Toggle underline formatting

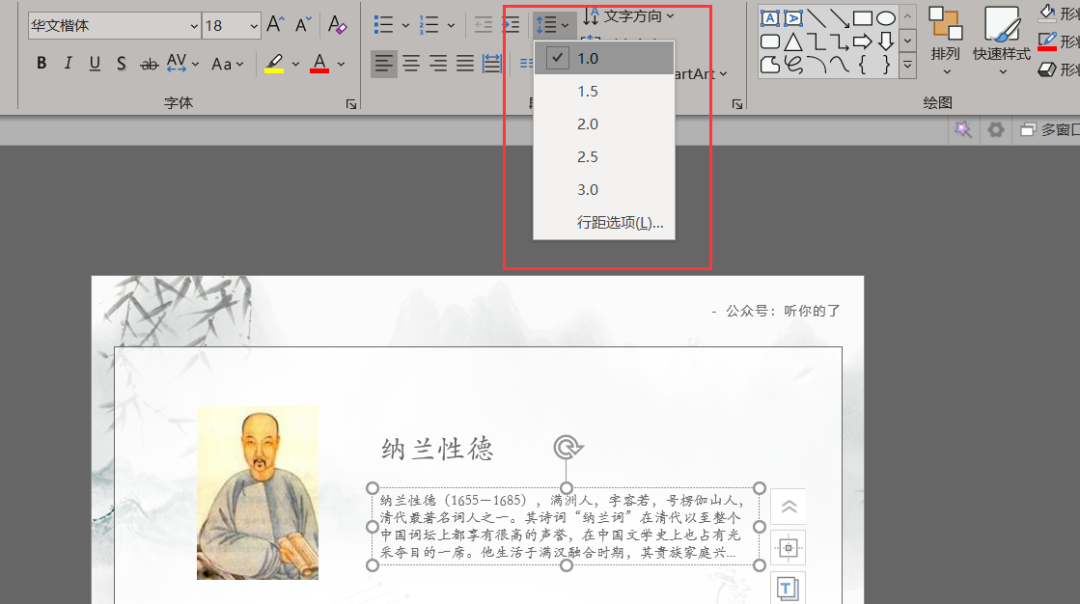point(94,63)
